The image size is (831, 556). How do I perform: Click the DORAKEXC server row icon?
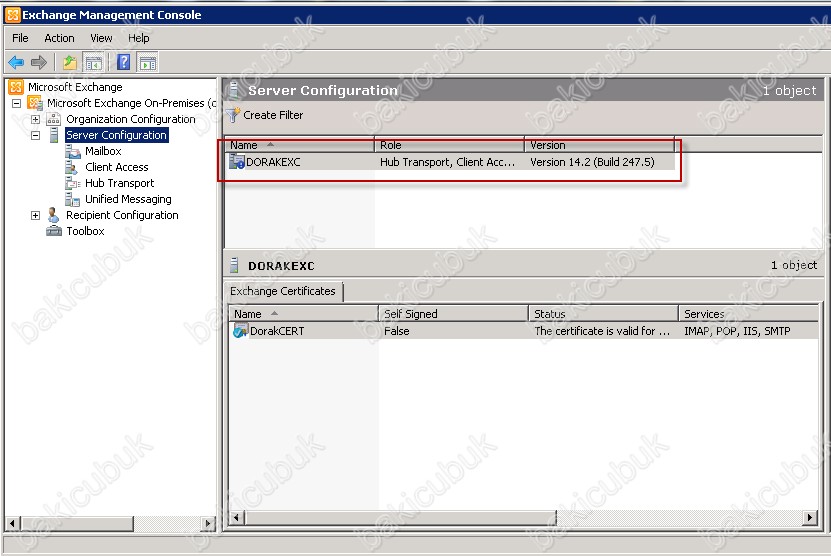coord(236,161)
